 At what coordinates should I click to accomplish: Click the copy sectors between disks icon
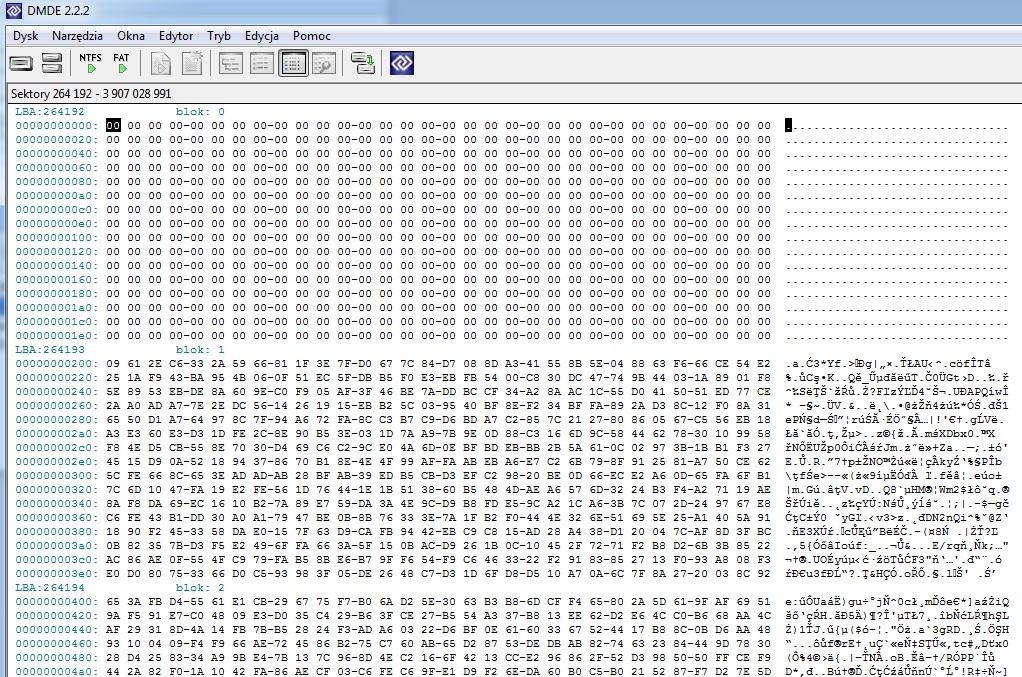coord(362,63)
